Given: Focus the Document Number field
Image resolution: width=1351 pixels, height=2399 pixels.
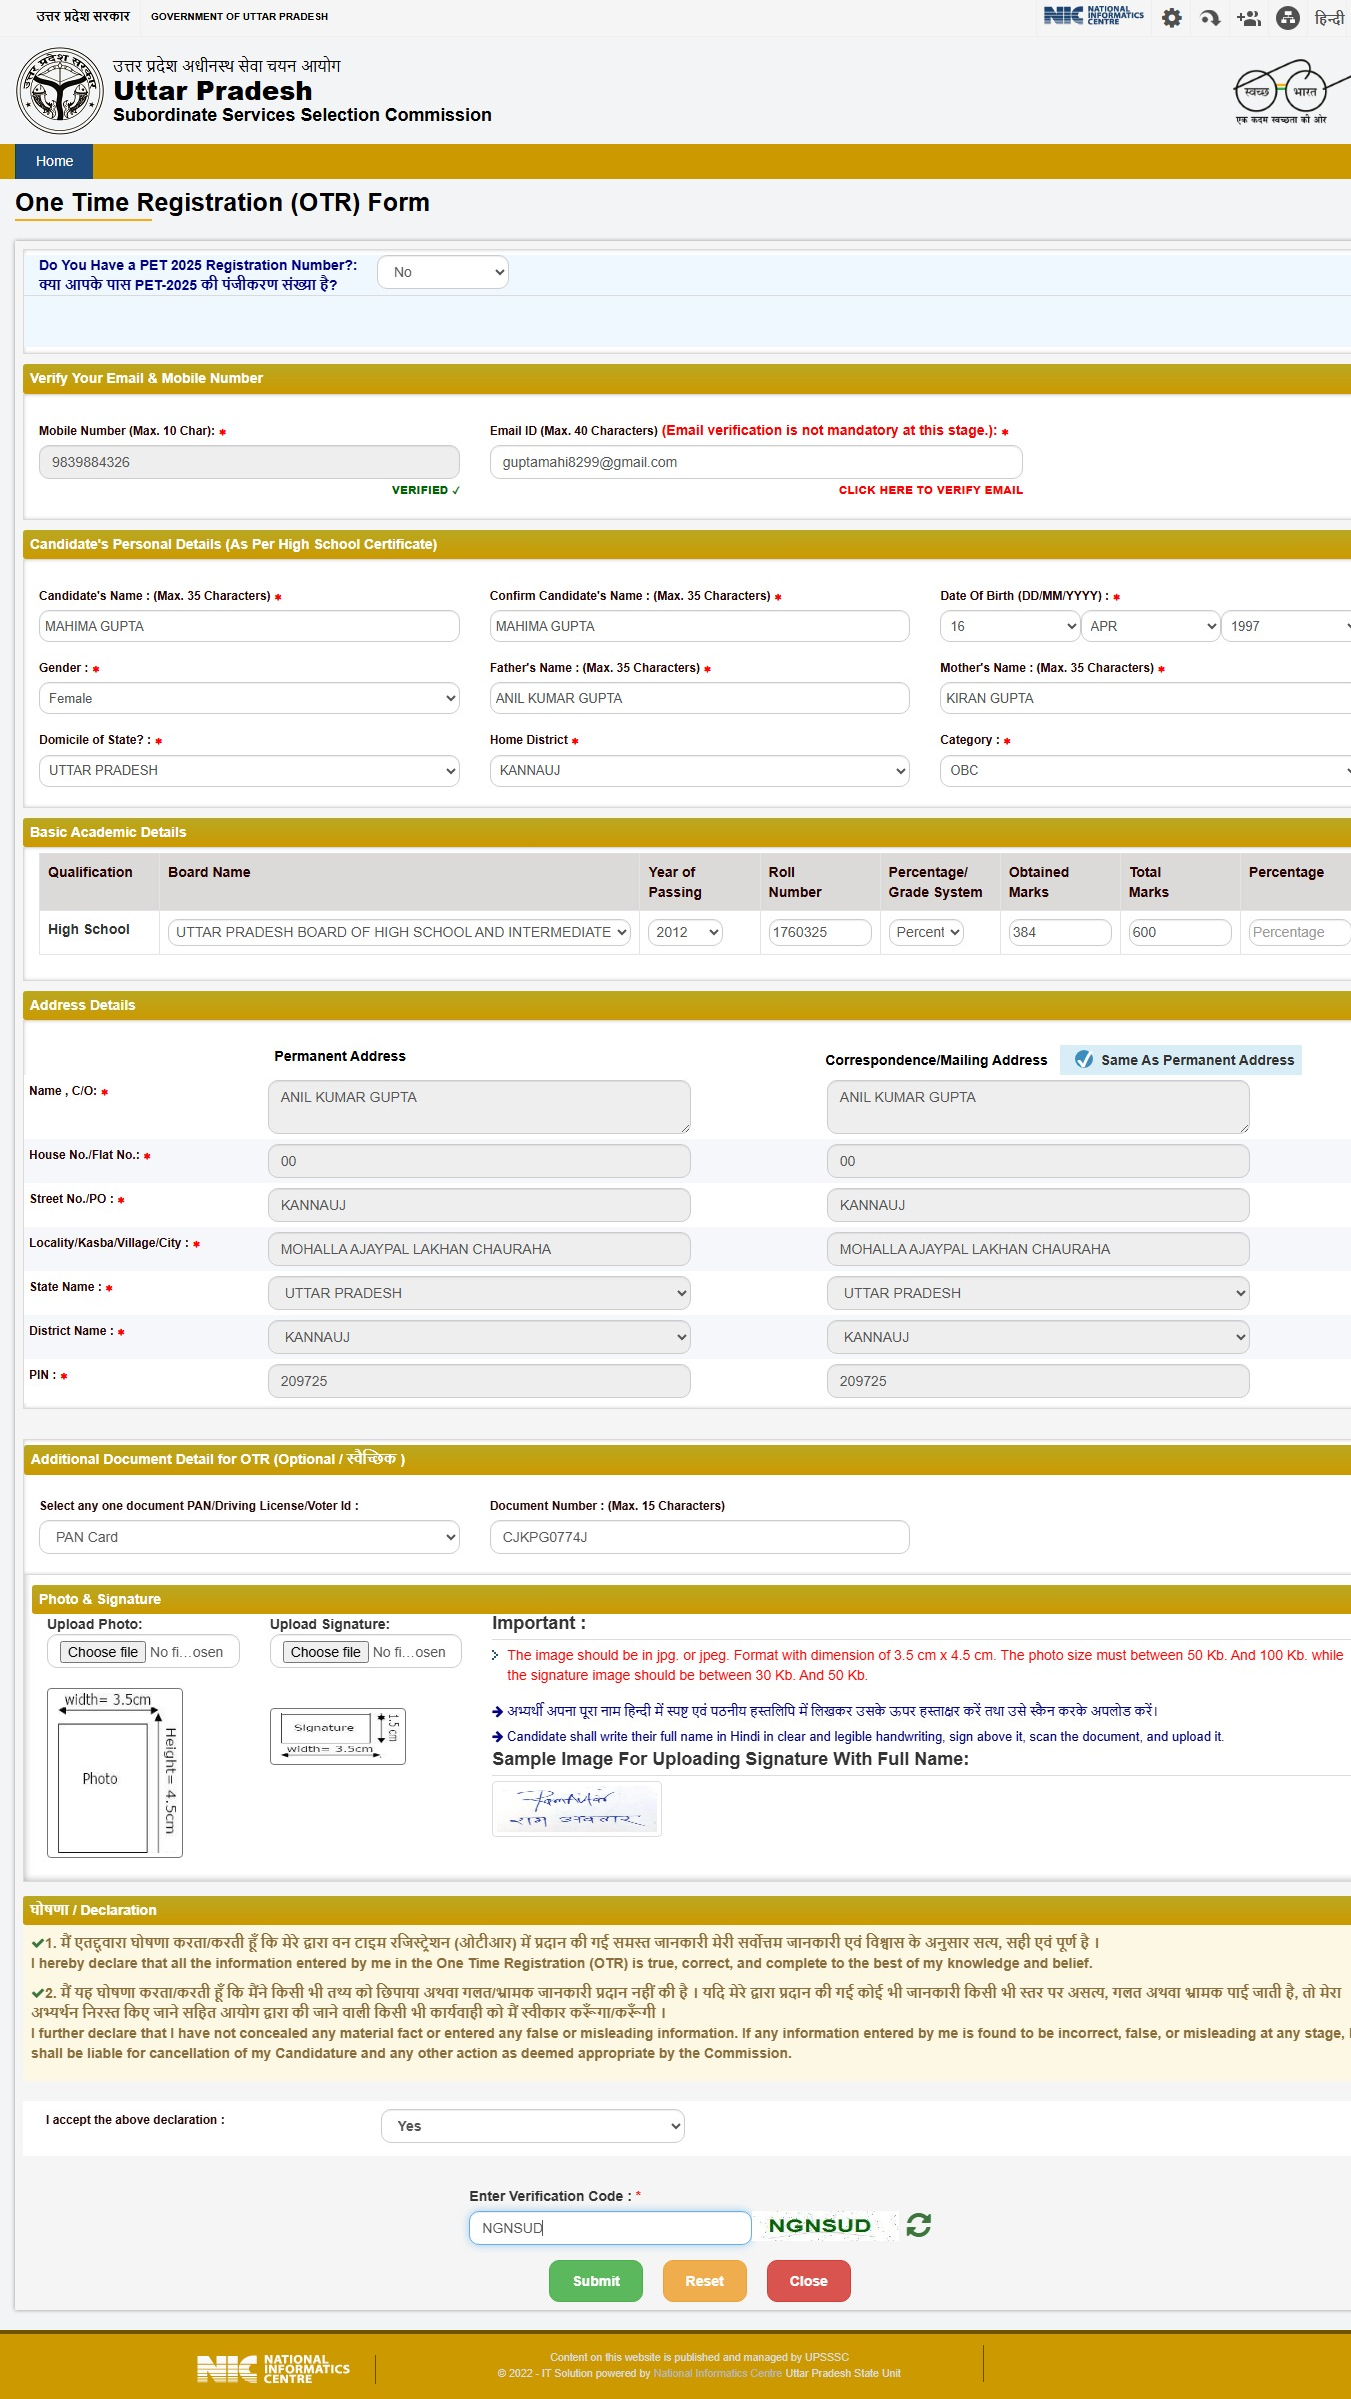Looking at the screenshot, I should click(x=699, y=1537).
